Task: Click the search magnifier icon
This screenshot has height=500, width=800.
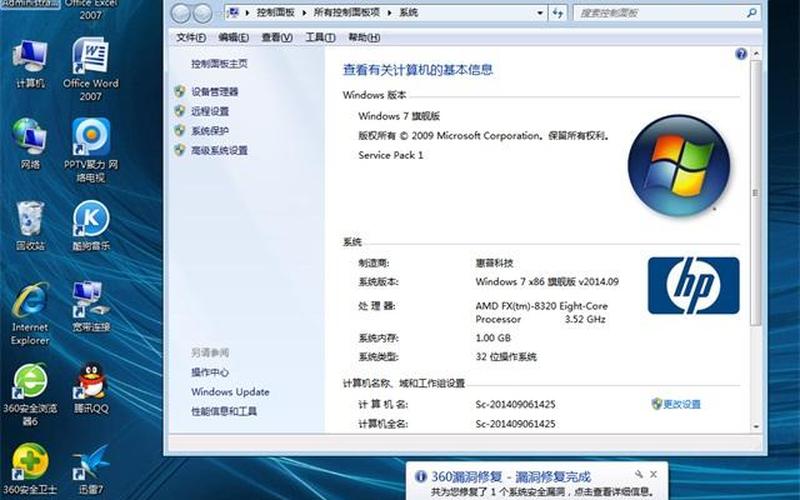Action: 751,13
